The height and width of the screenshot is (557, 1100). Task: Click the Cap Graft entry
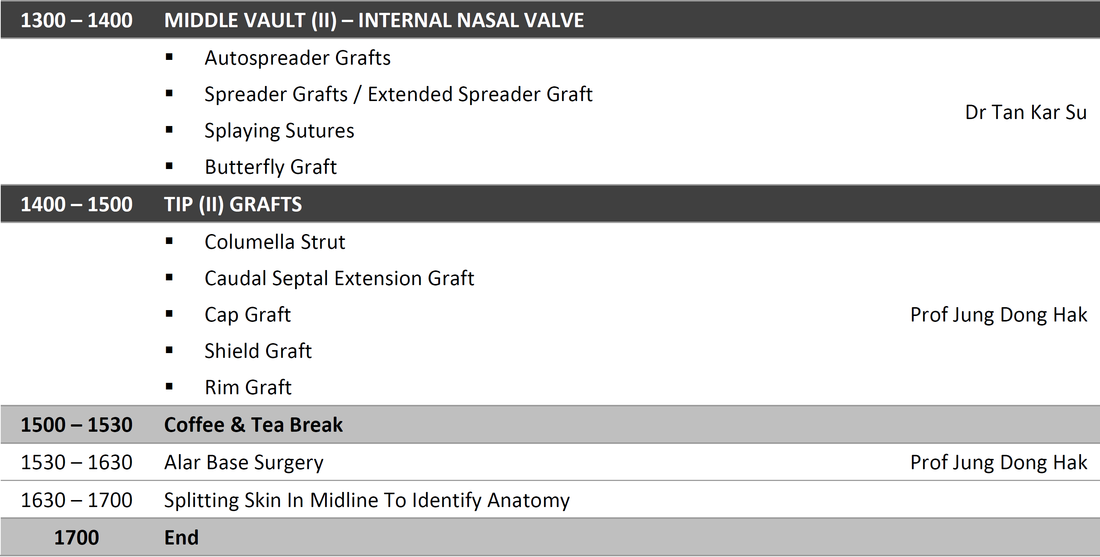pos(247,315)
